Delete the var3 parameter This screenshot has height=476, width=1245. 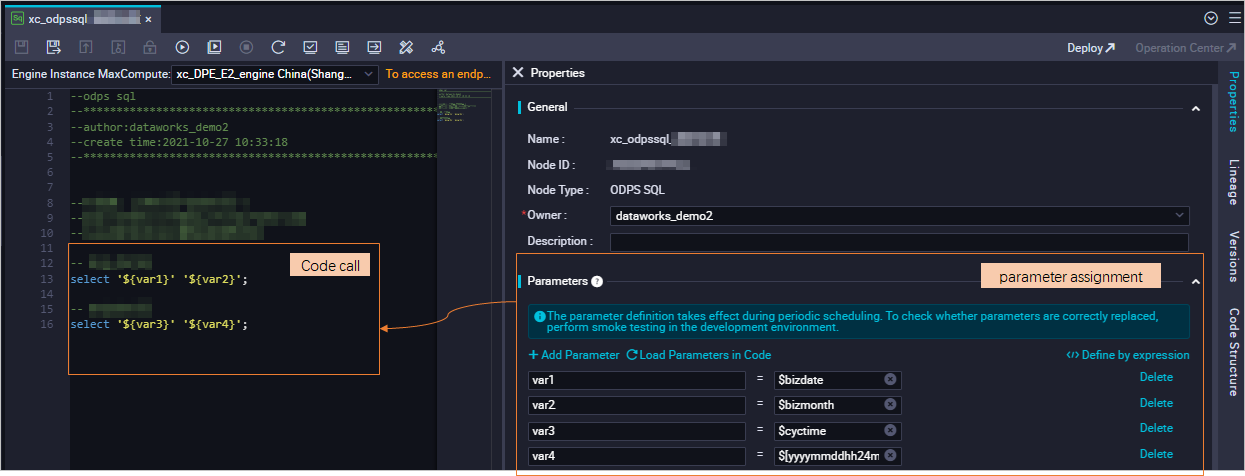pos(1156,428)
